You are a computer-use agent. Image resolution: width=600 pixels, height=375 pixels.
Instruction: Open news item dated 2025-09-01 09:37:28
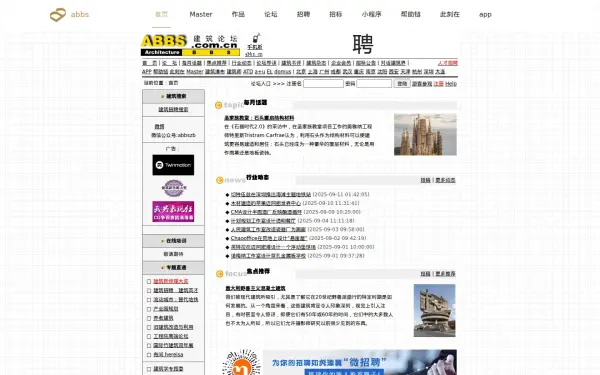coord(268,256)
